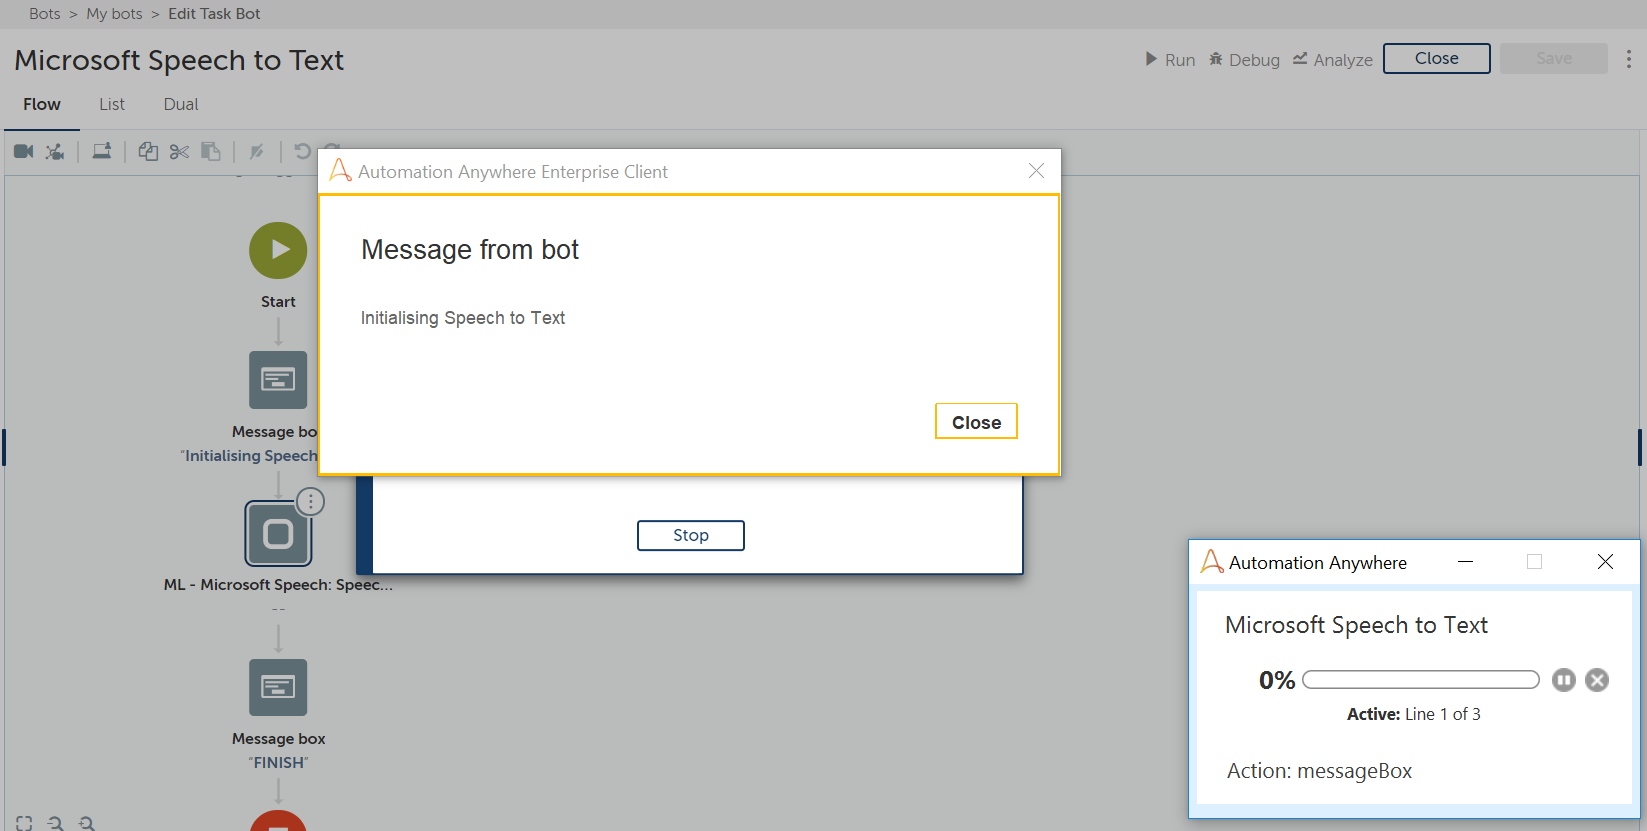Click the 'Microsoft Speech to Text' progress window heading

click(x=1356, y=625)
